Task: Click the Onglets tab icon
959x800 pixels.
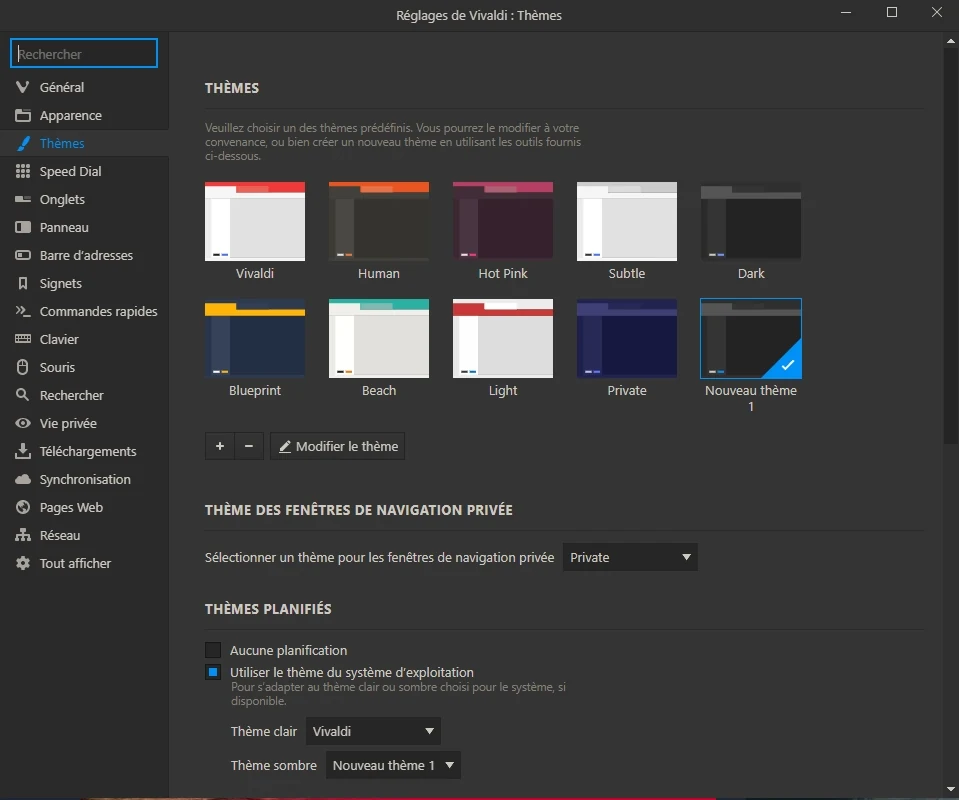Action: (23, 199)
